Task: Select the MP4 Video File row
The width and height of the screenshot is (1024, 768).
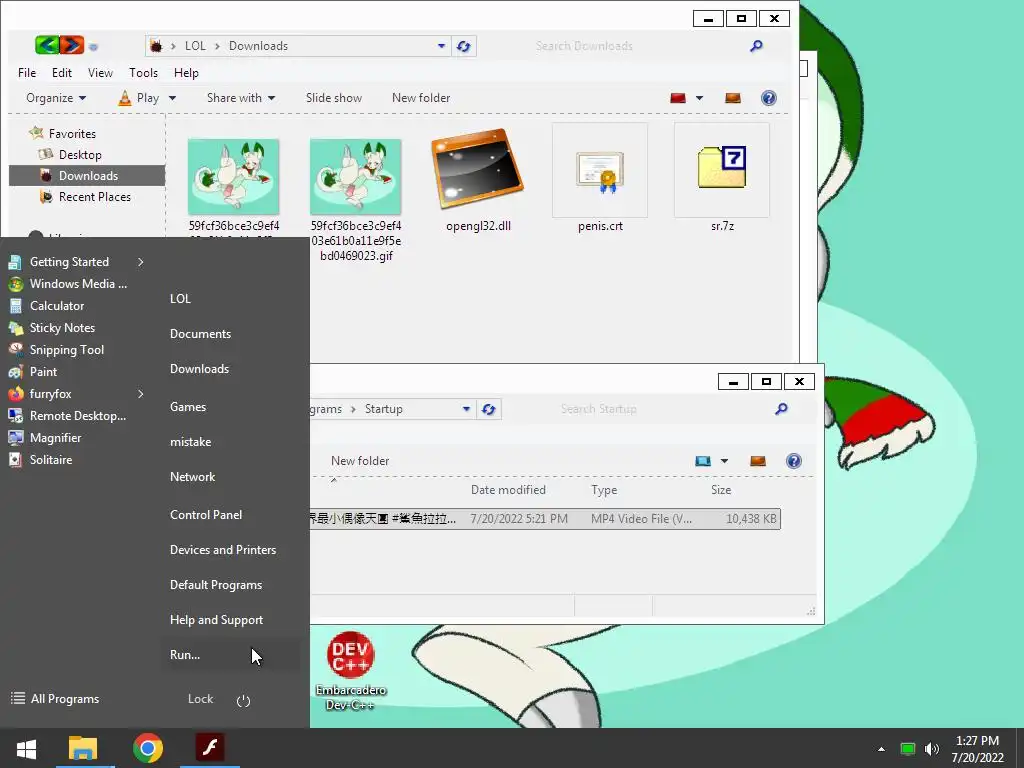Action: pyautogui.click(x=545, y=519)
